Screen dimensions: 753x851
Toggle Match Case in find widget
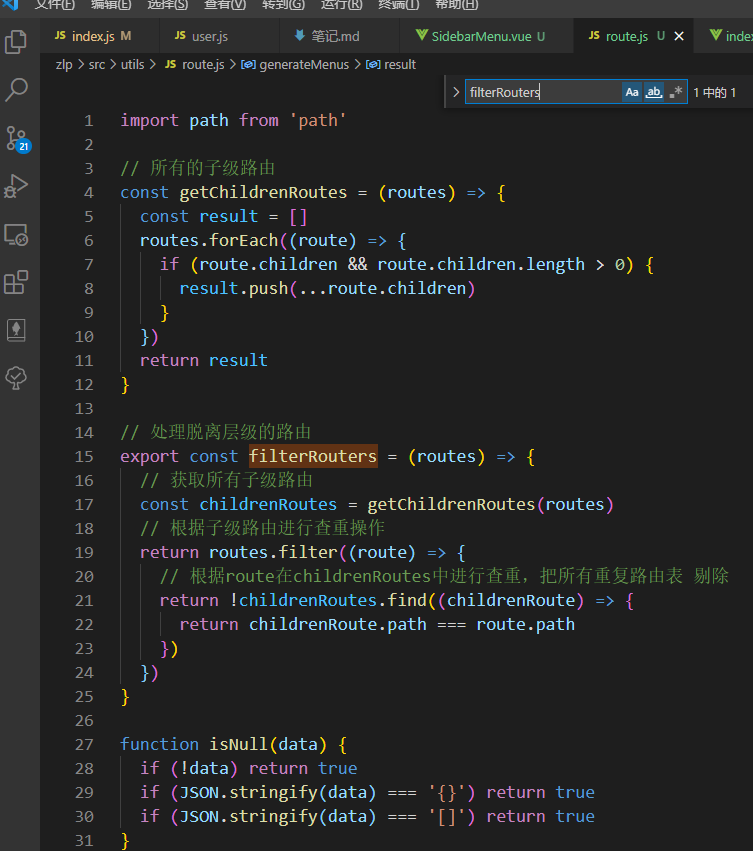632,92
